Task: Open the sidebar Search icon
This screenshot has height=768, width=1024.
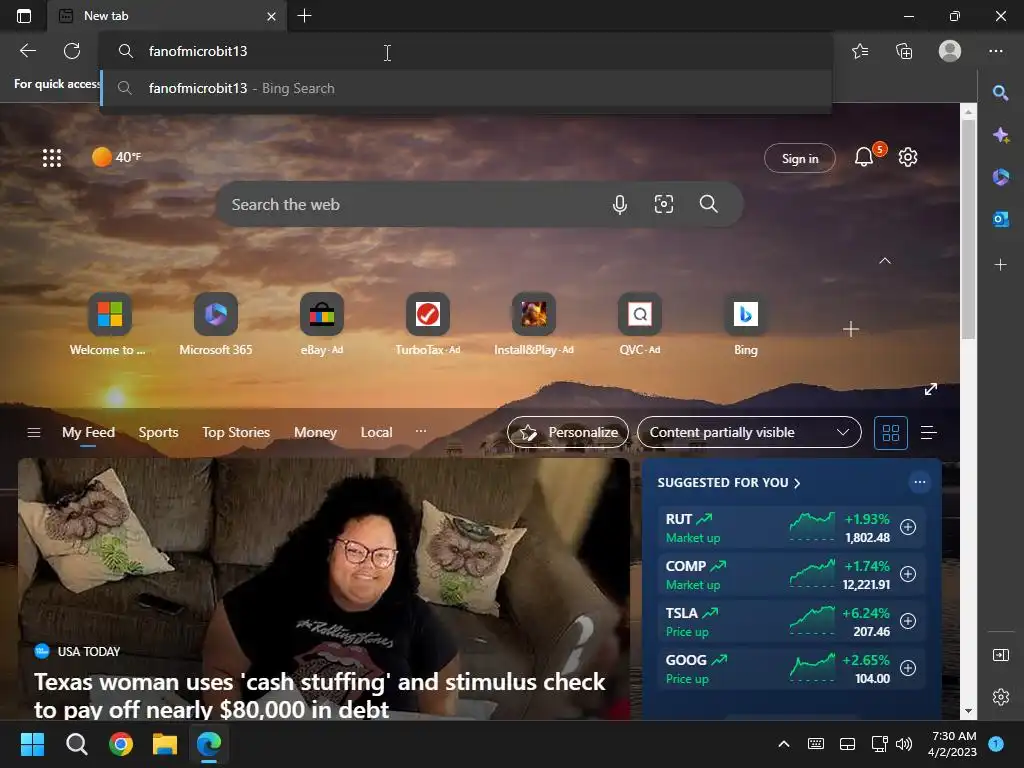Action: pyautogui.click(x=1000, y=93)
